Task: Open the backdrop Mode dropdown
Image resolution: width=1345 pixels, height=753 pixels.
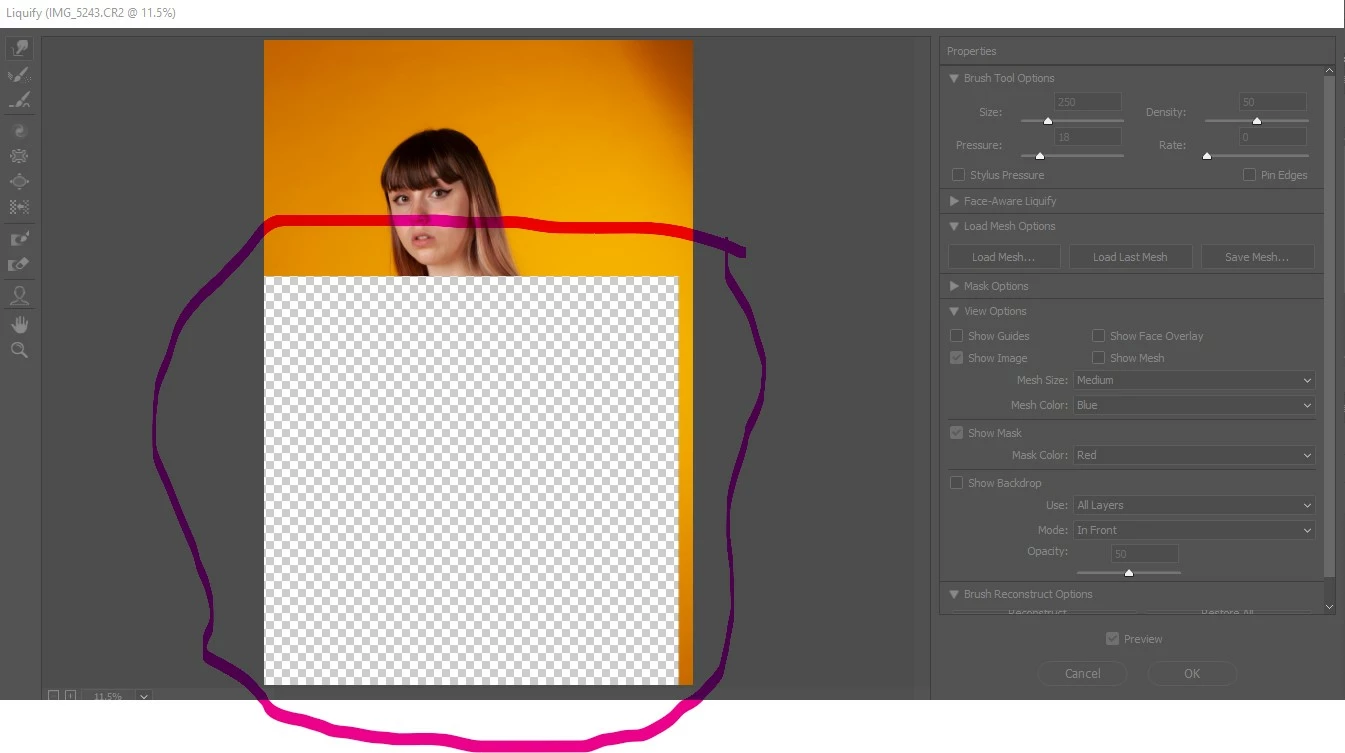Action: [x=1194, y=530]
